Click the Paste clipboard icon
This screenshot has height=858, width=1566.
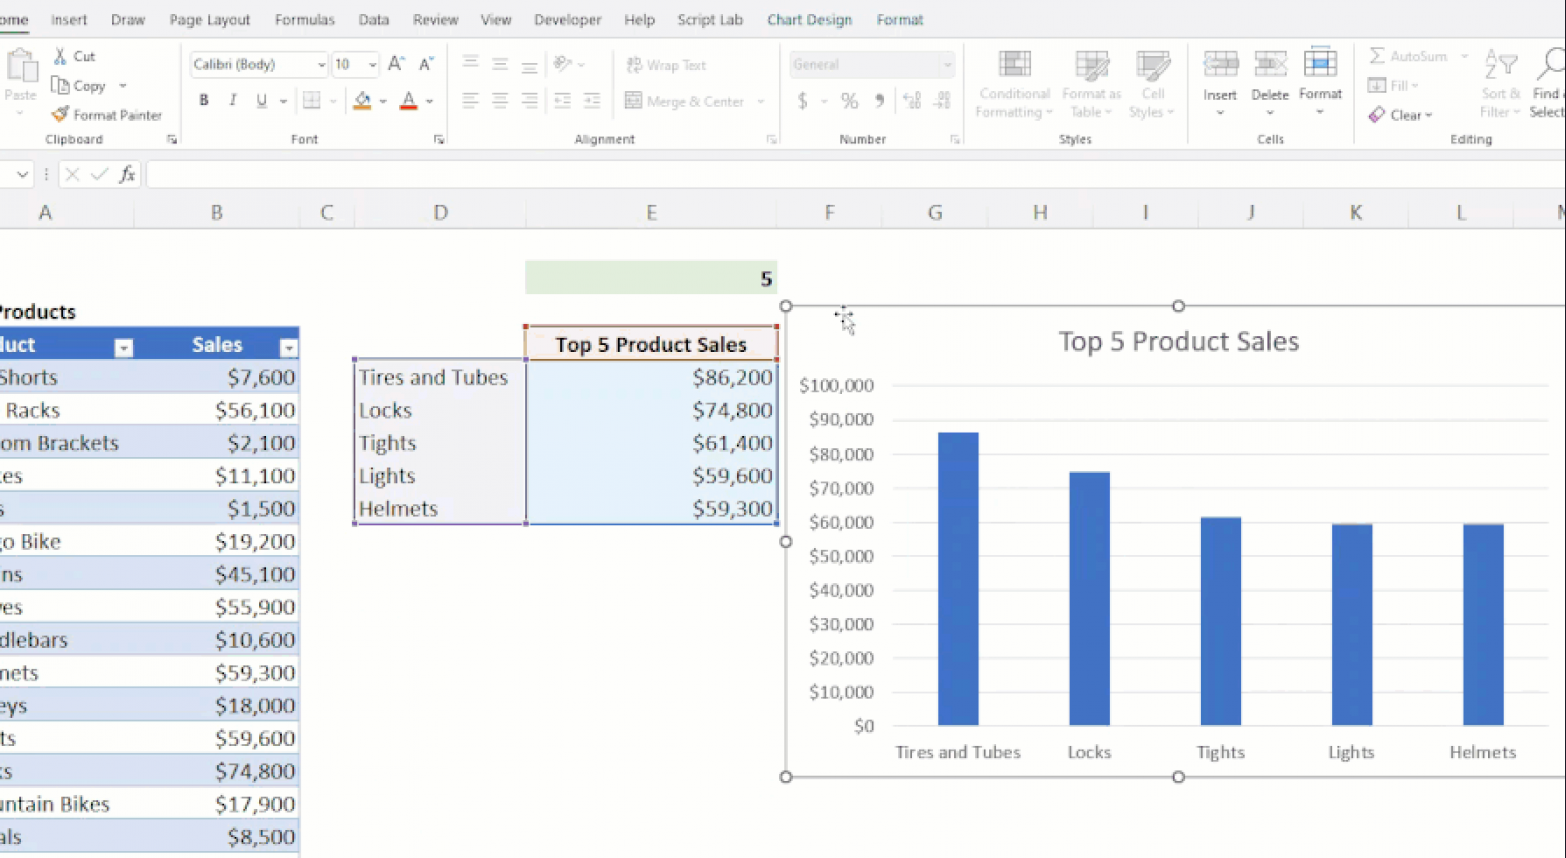click(x=21, y=67)
